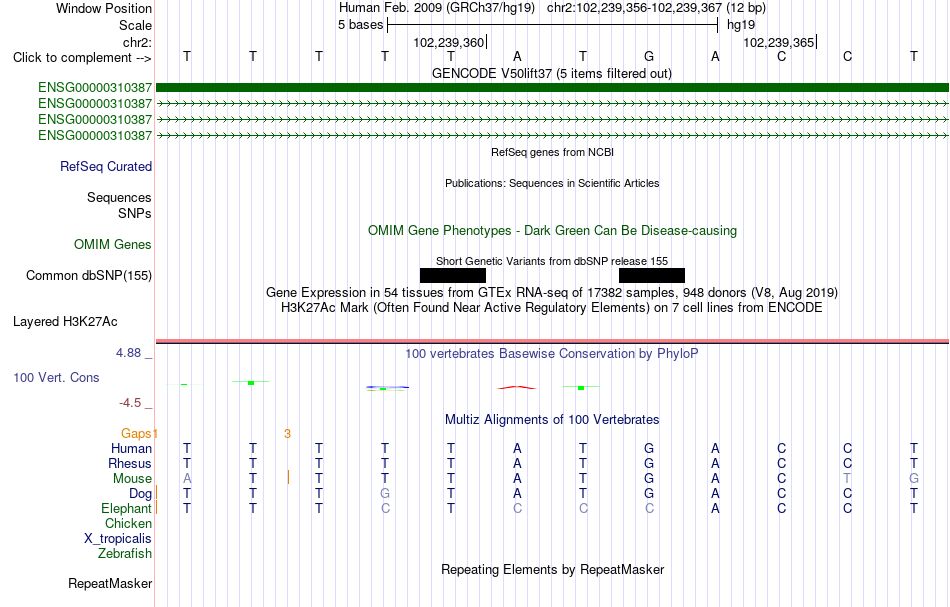950x607 pixels.
Task: Click the thick green GENCODE transcript bar
Action: tap(552, 88)
